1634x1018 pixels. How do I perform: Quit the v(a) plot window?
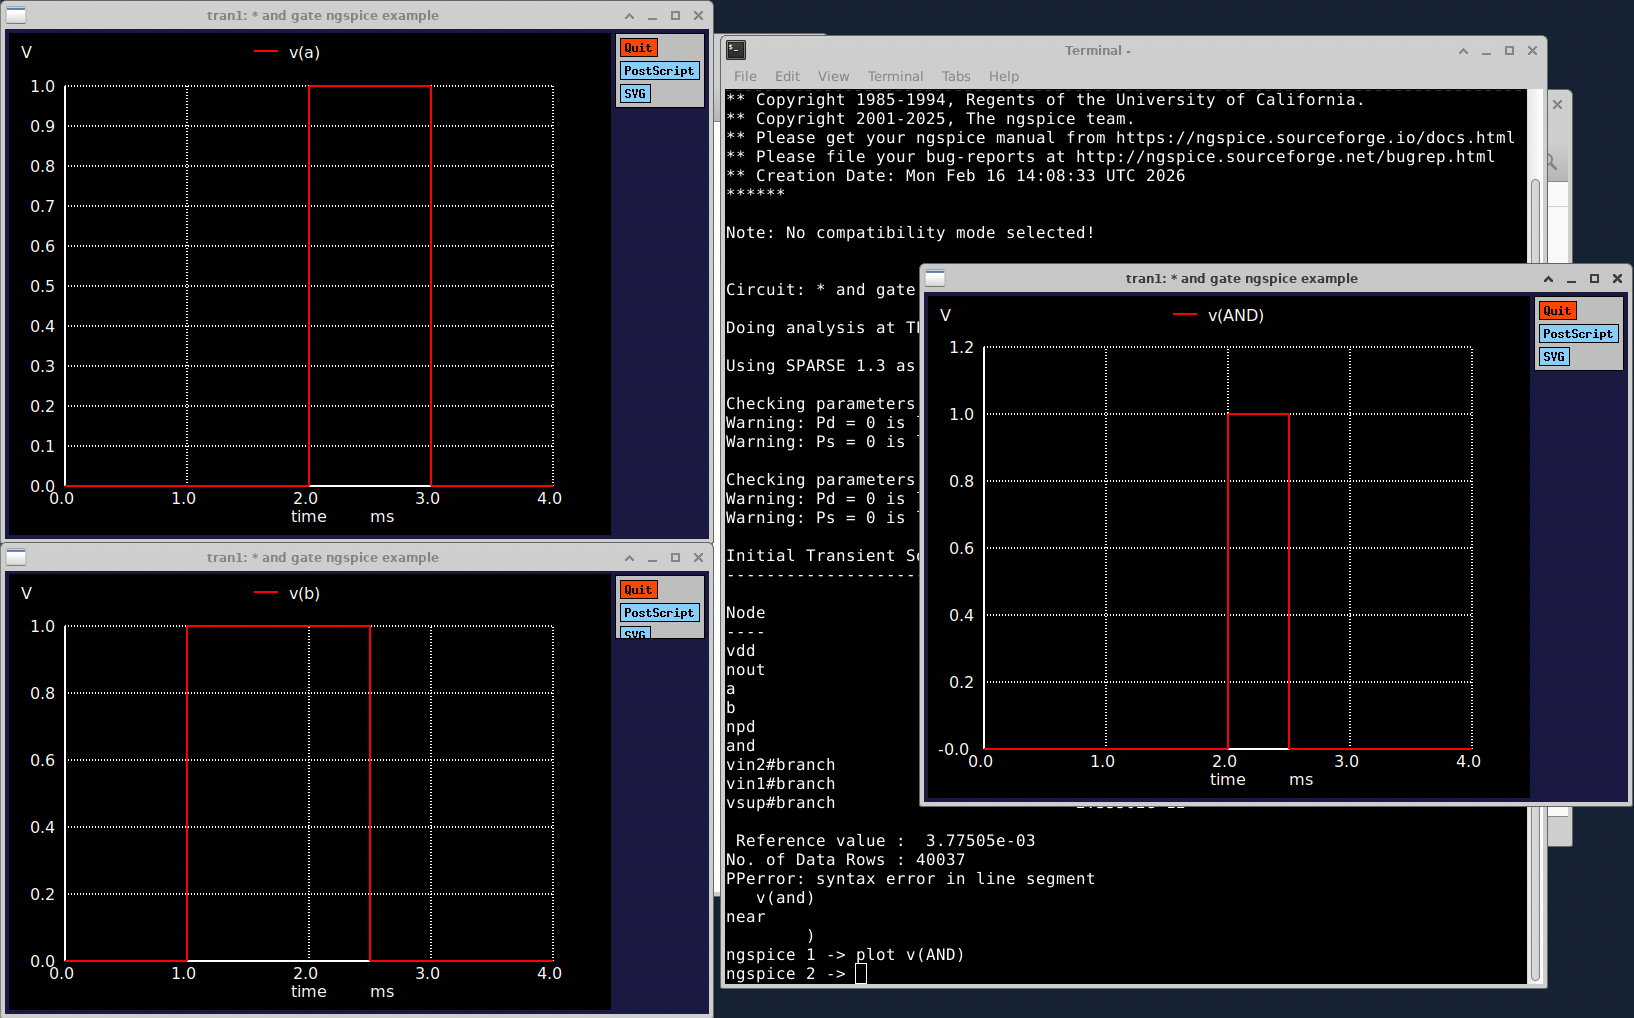(x=638, y=48)
